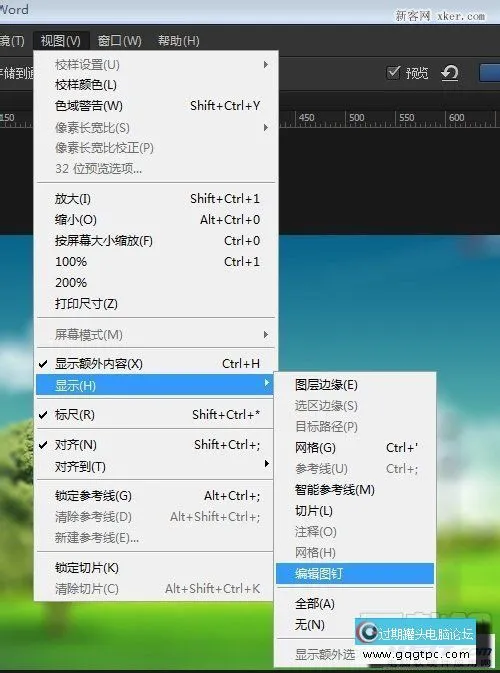Select 打印尺寸(Z) menu item
500x673 pixels.
coord(155,304)
